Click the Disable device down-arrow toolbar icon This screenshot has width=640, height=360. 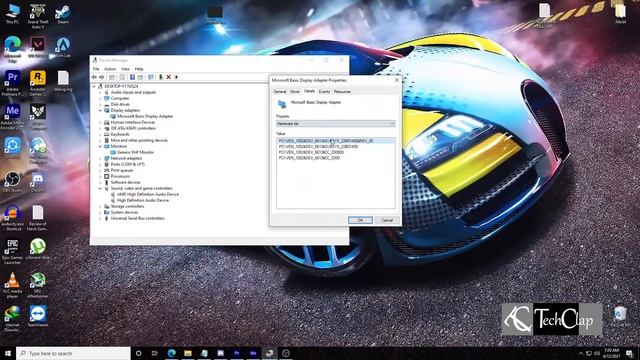[x=176, y=77]
